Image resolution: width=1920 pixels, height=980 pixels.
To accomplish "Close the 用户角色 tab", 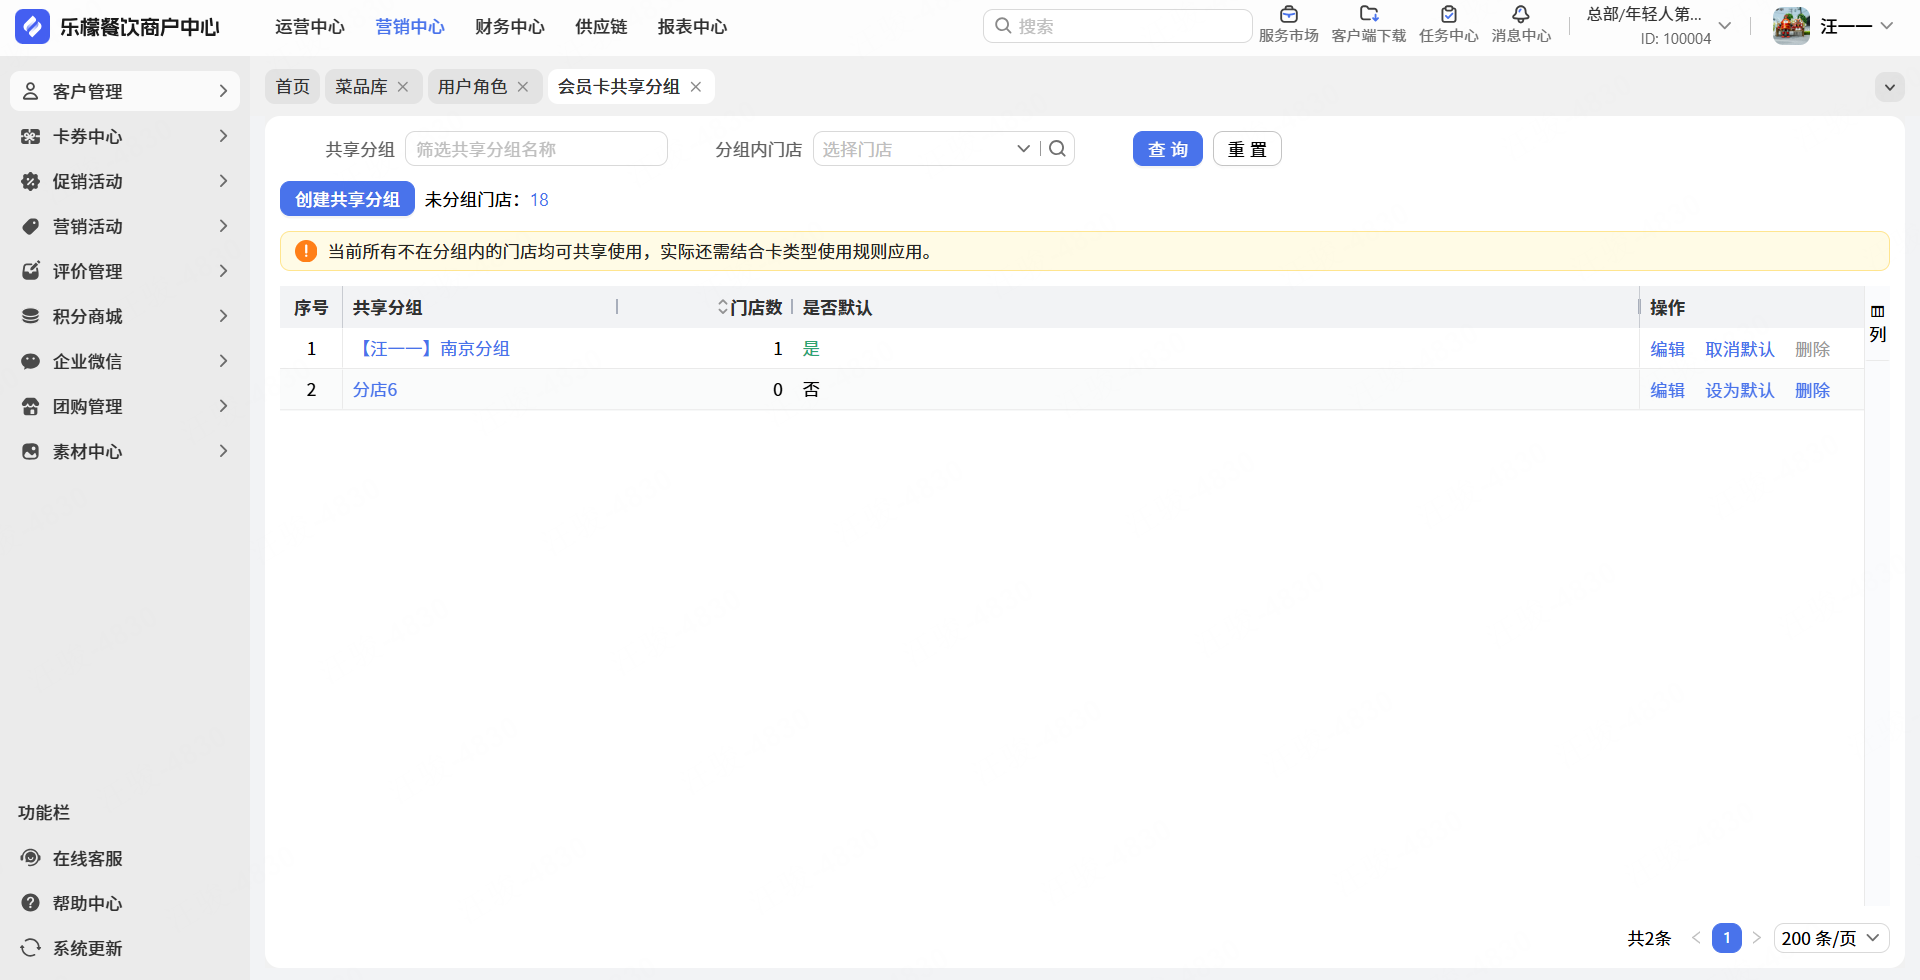I will 523,87.
